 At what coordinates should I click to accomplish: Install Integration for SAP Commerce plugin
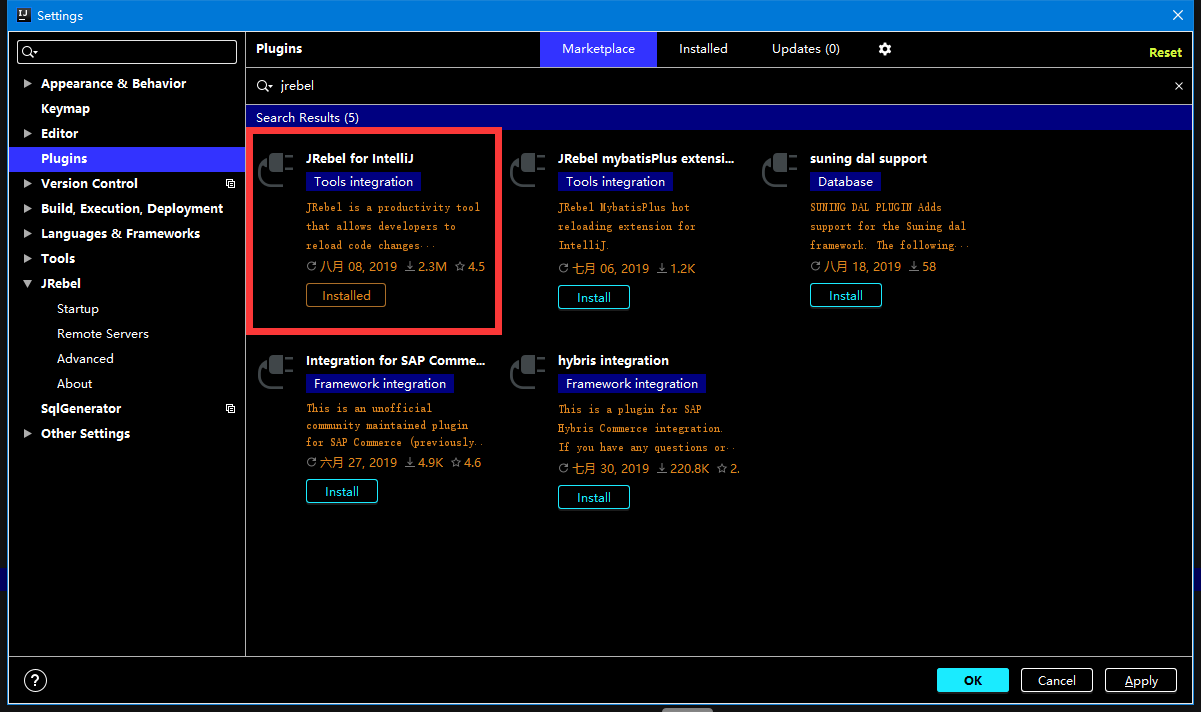pos(342,492)
